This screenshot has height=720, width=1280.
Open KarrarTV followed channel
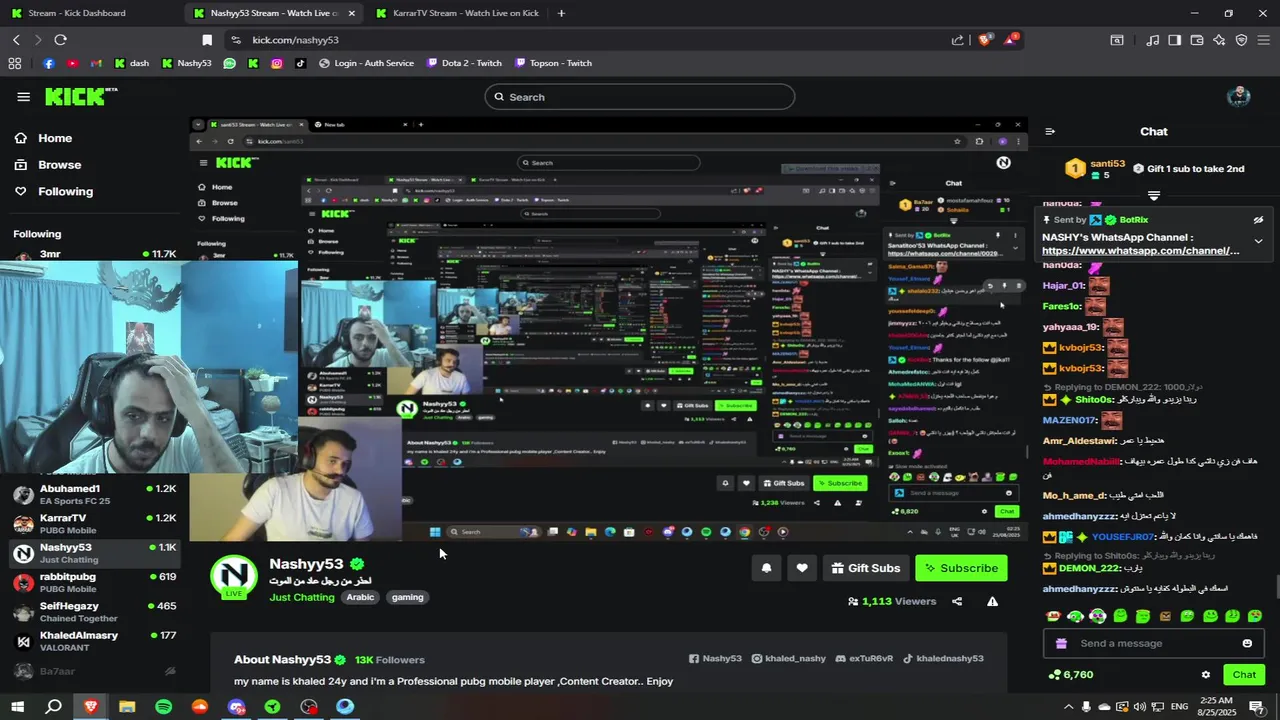pyautogui.click(x=94, y=523)
